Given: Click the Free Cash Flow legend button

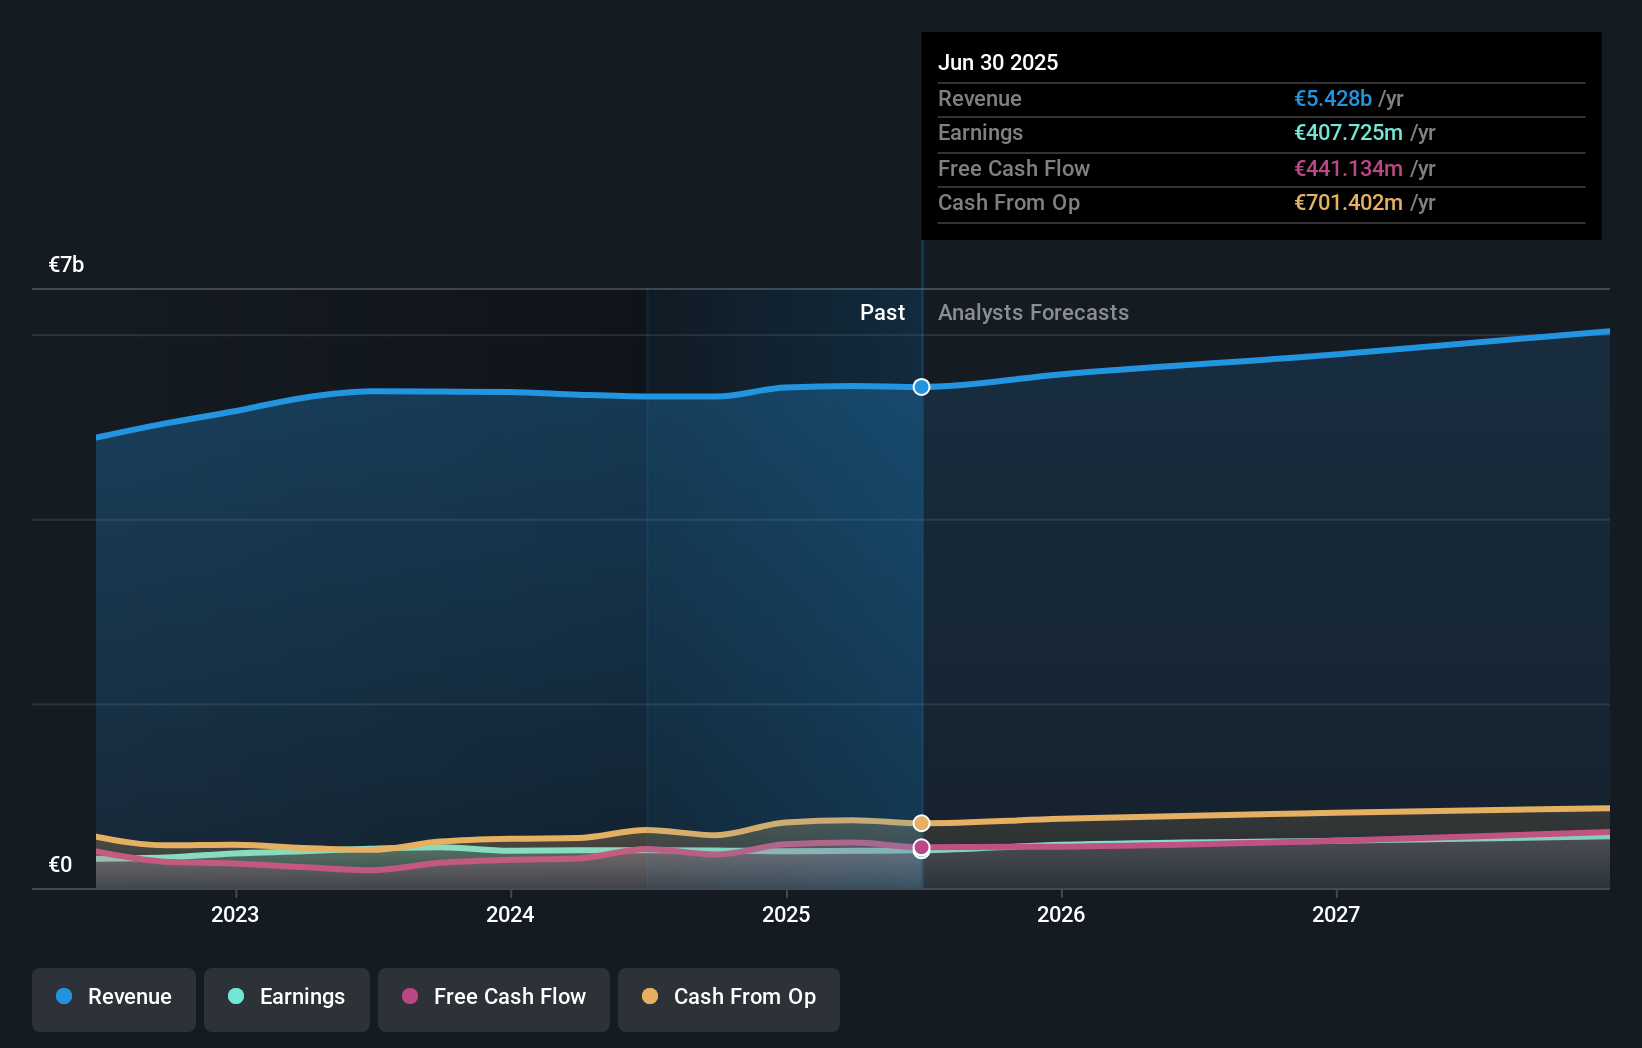Looking at the screenshot, I should pyautogui.click(x=493, y=999).
